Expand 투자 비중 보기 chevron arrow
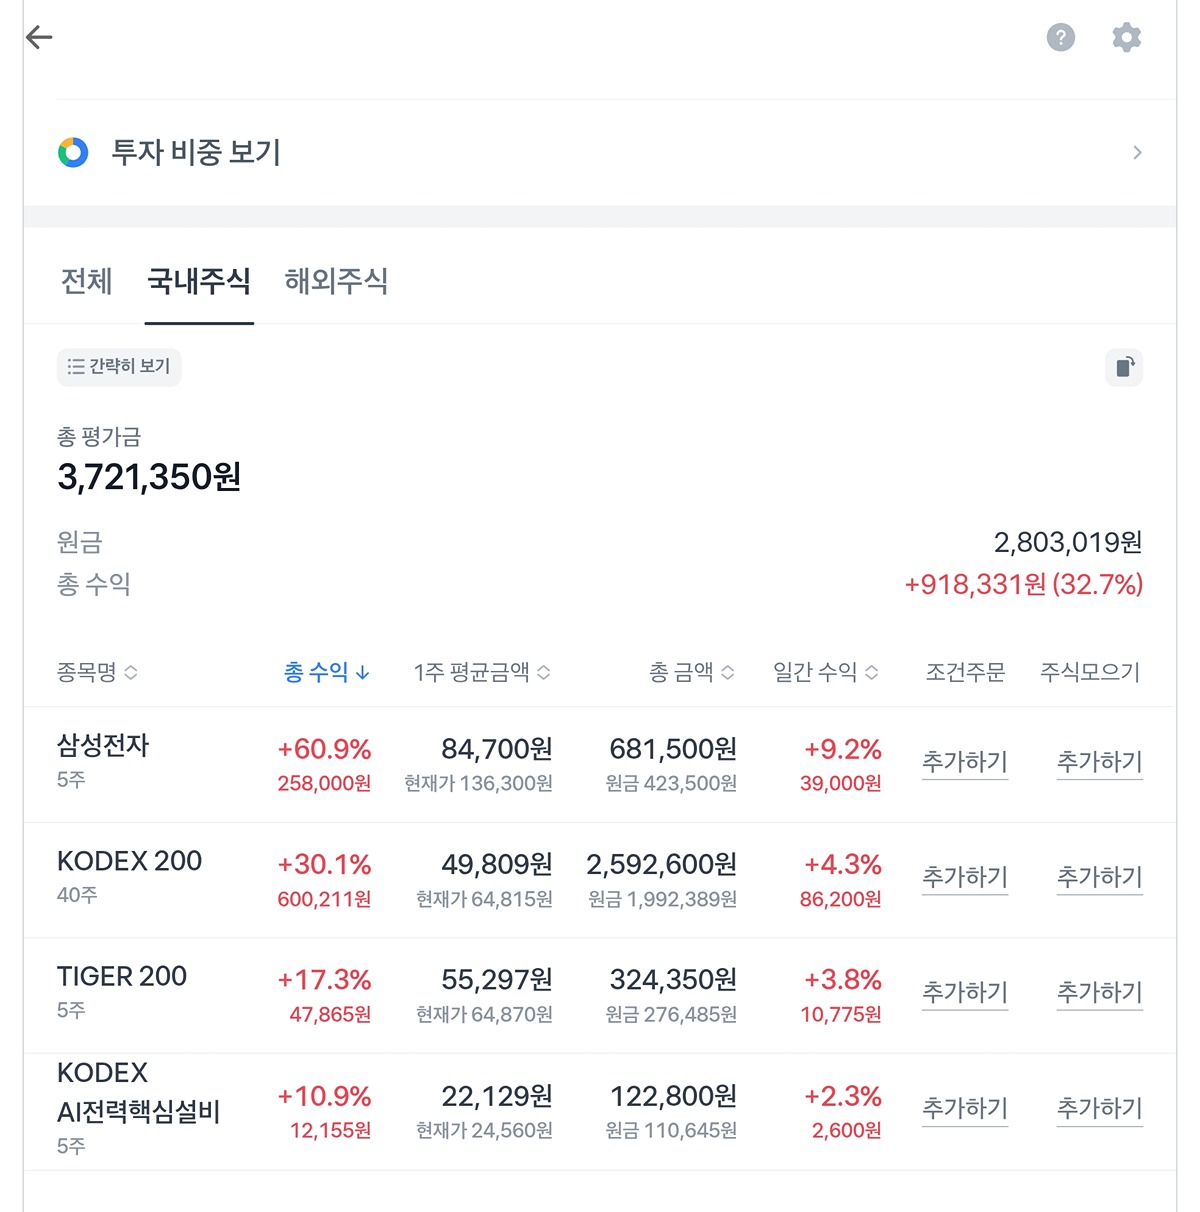The image size is (1200, 1212). click(x=1137, y=152)
